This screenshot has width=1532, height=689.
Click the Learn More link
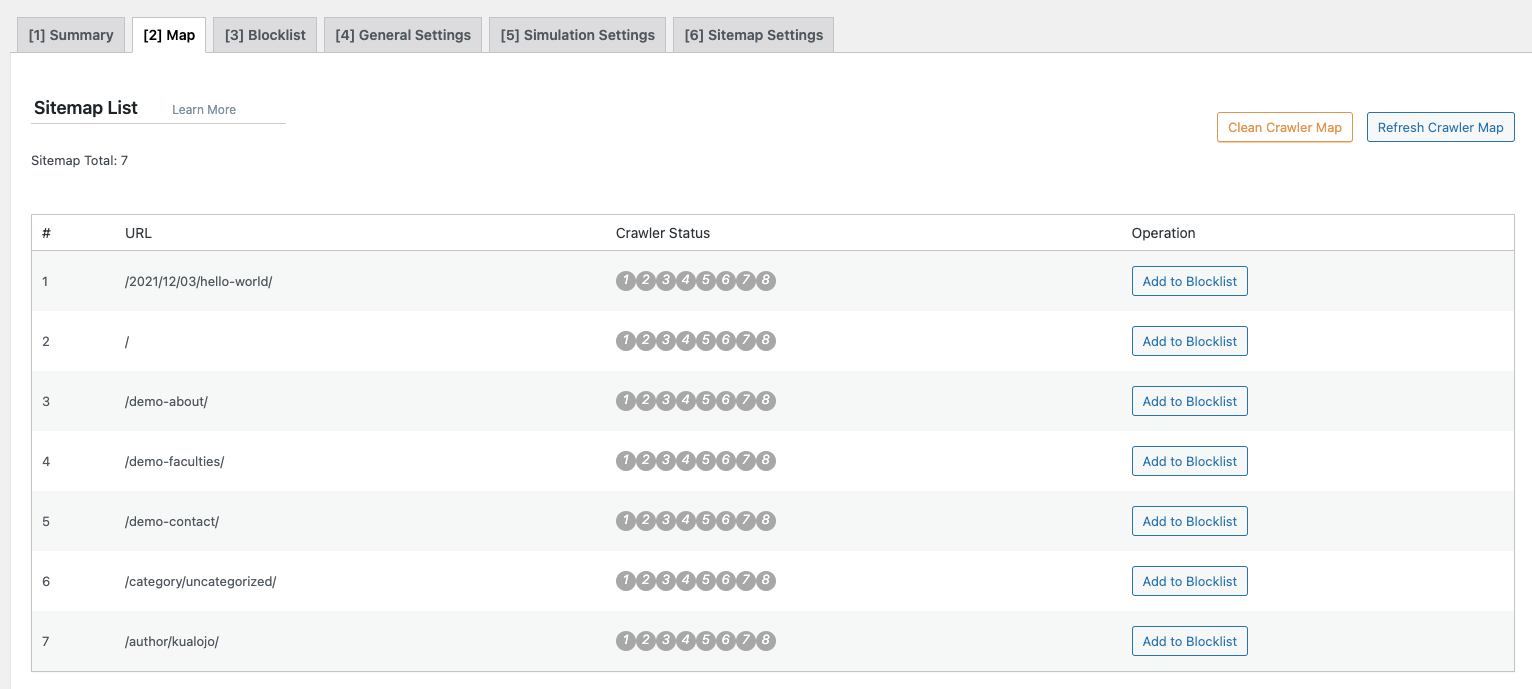204,110
